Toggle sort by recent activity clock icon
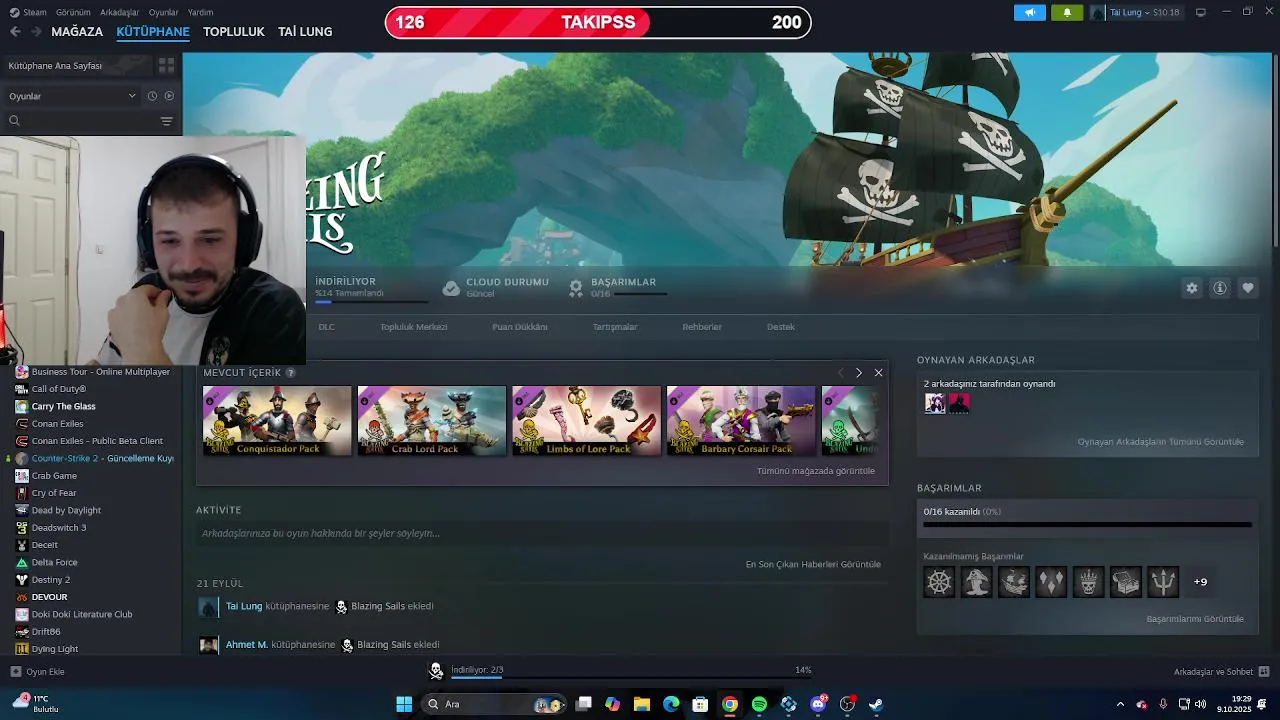The image size is (1280, 720). coord(152,96)
